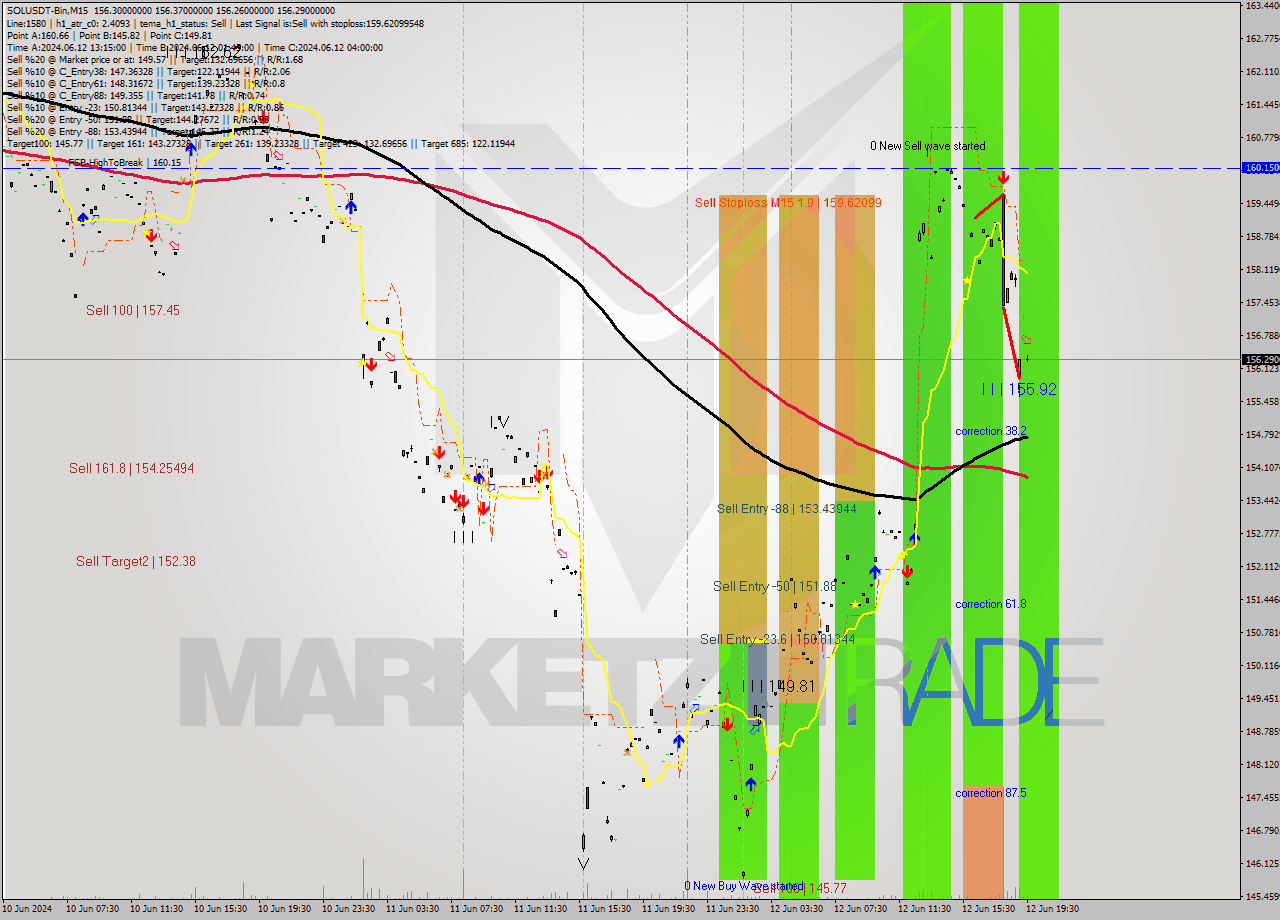Click the 'Sell 100 | 157.45' label

(133, 310)
